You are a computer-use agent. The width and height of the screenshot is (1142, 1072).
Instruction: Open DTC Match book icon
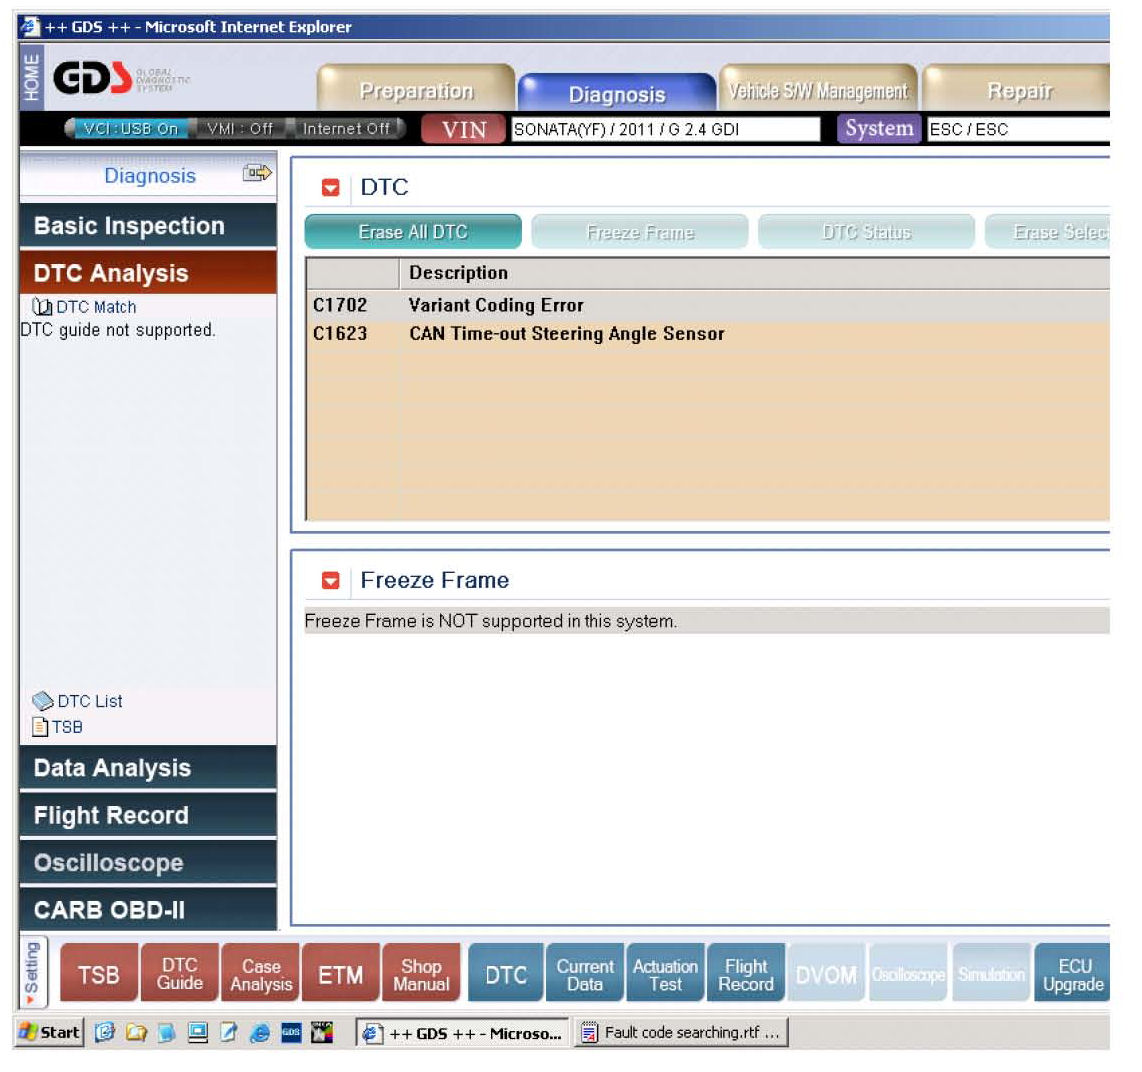click(42, 307)
